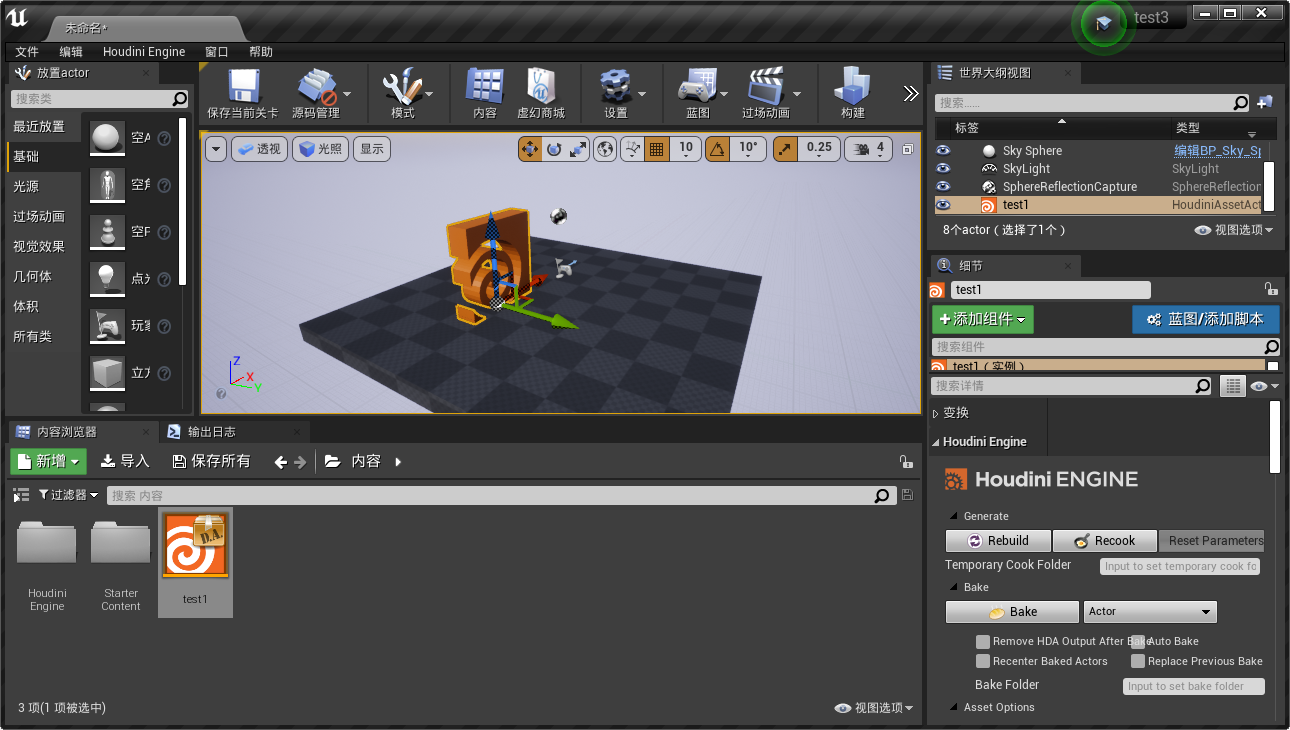Collapse the Houdini Engine section

pos(936,442)
